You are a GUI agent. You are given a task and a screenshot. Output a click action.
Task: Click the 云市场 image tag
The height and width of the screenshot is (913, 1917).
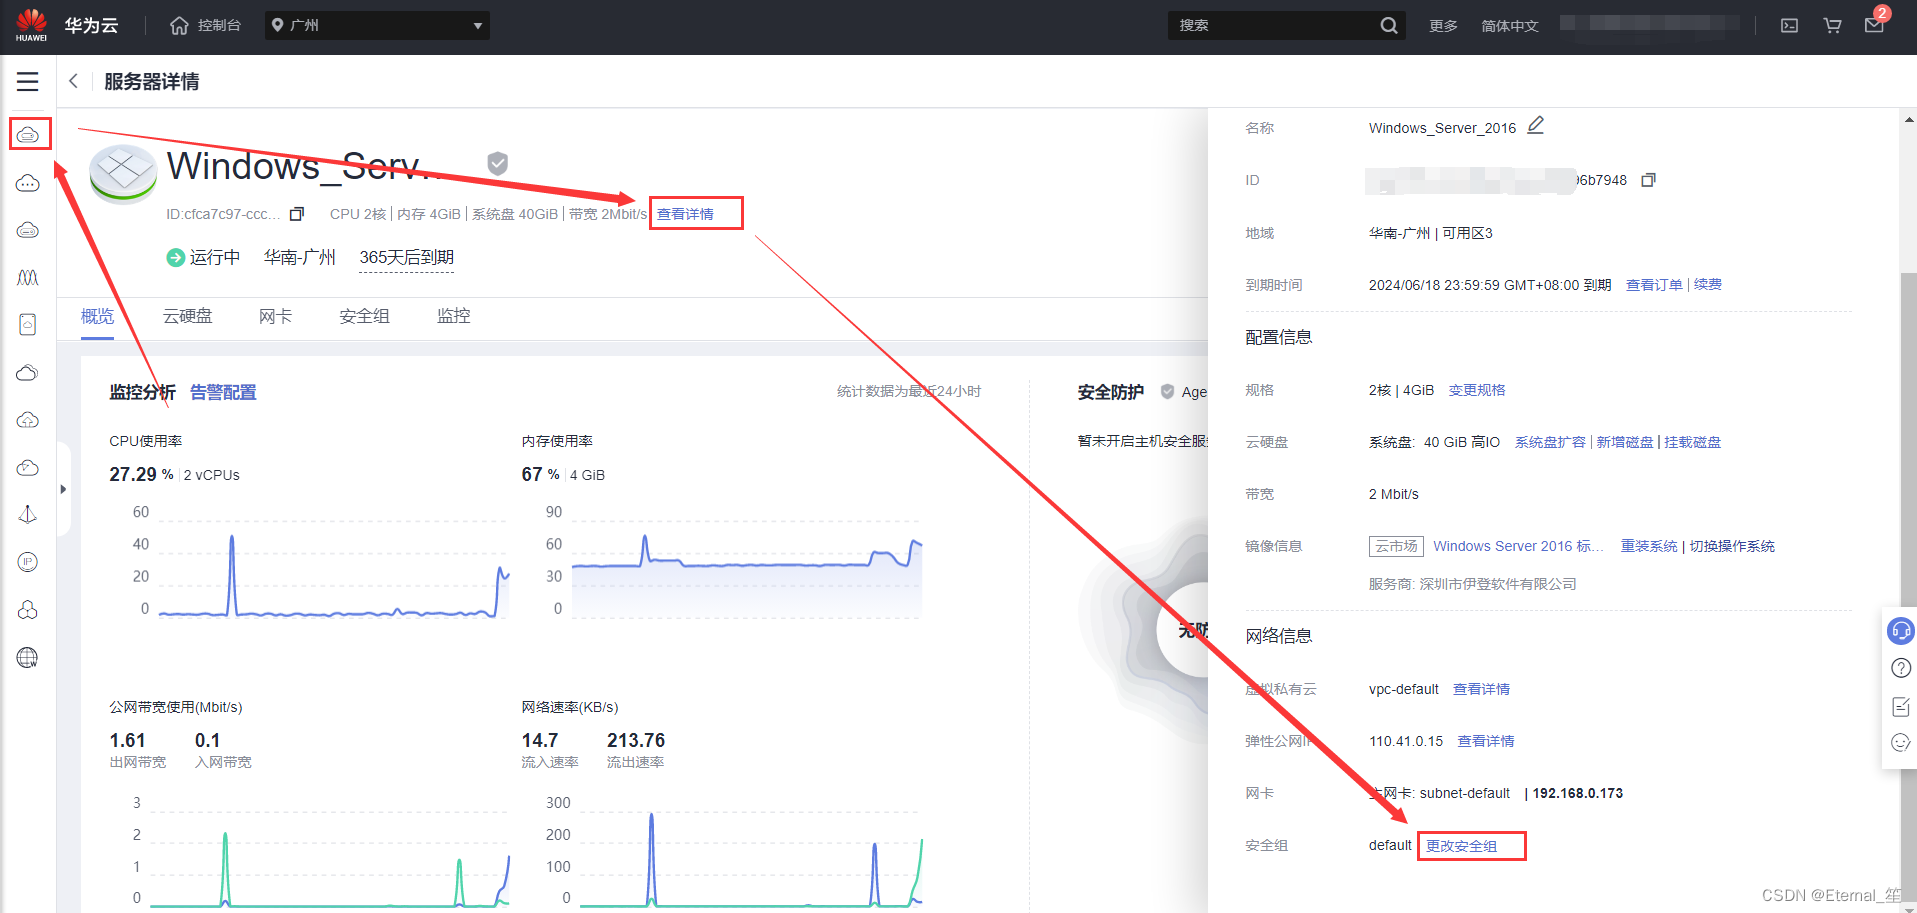click(1396, 546)
